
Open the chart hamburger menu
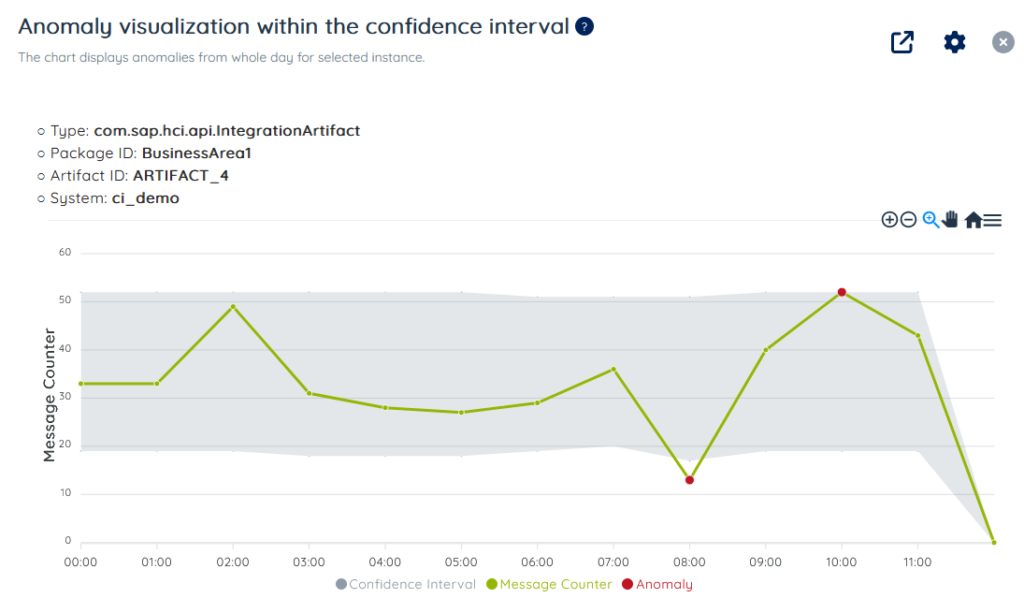pyautogui.click(x=992, y=220)
